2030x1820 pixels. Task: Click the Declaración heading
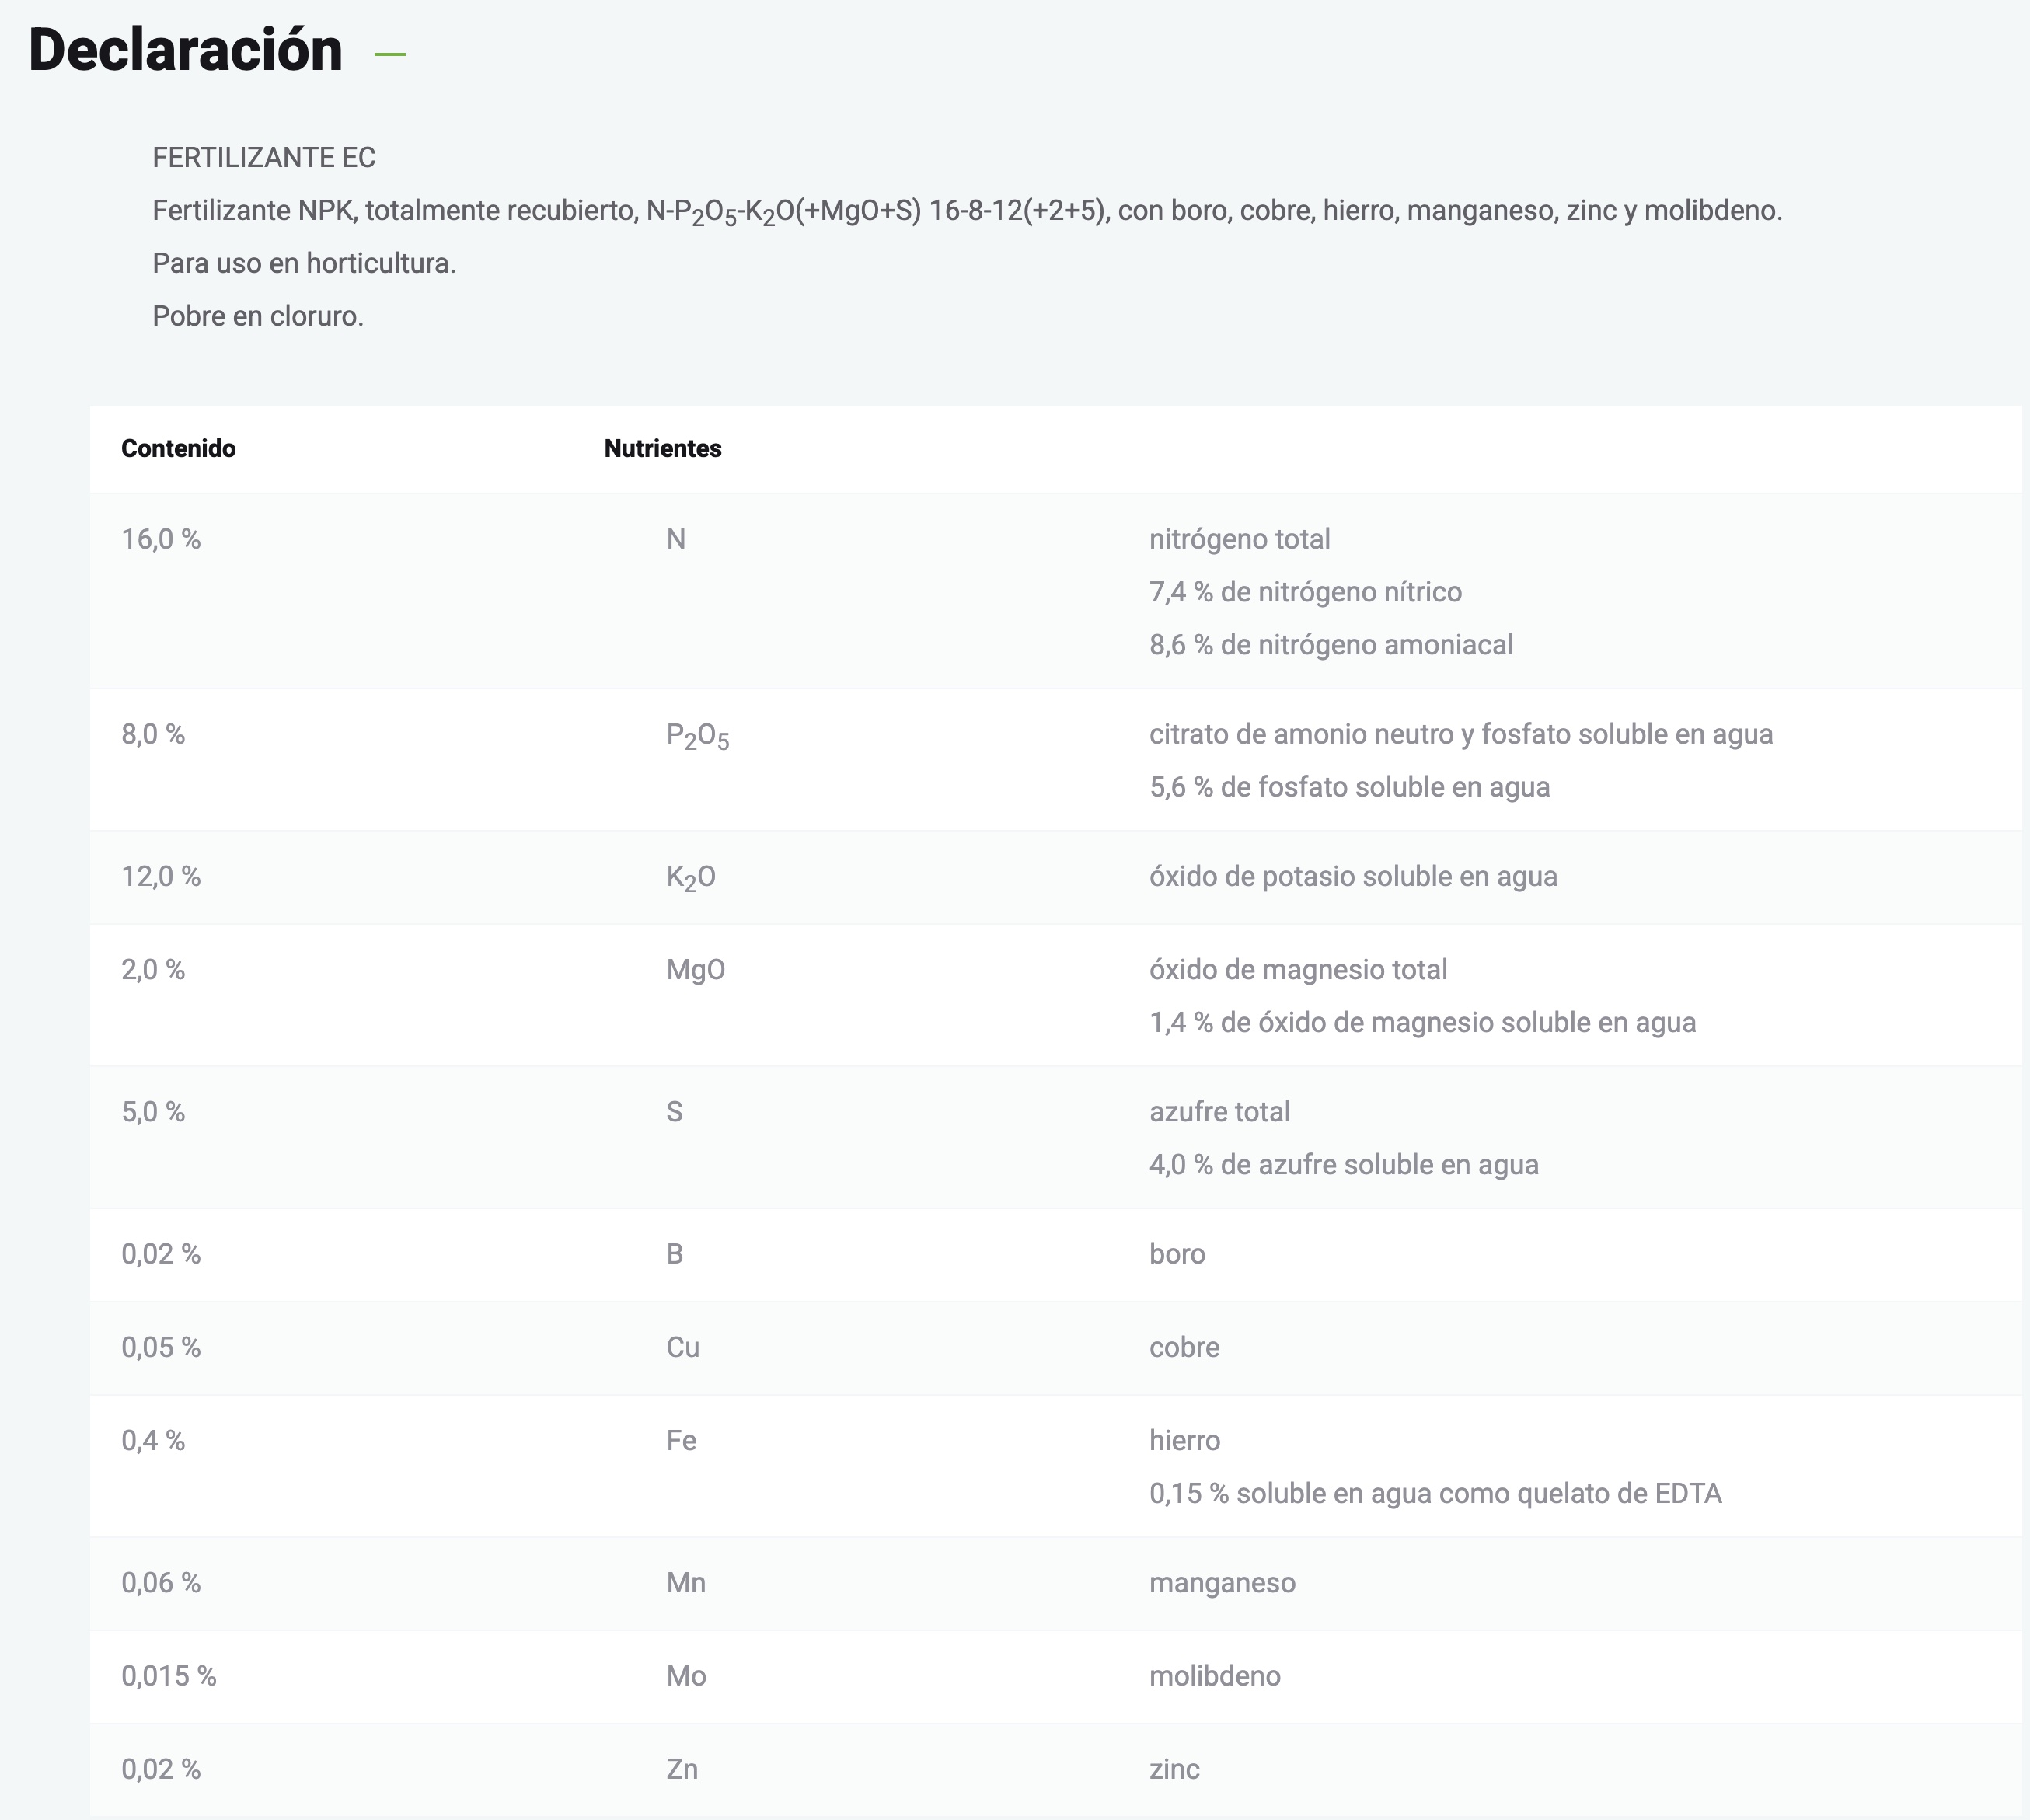point(185,50)
